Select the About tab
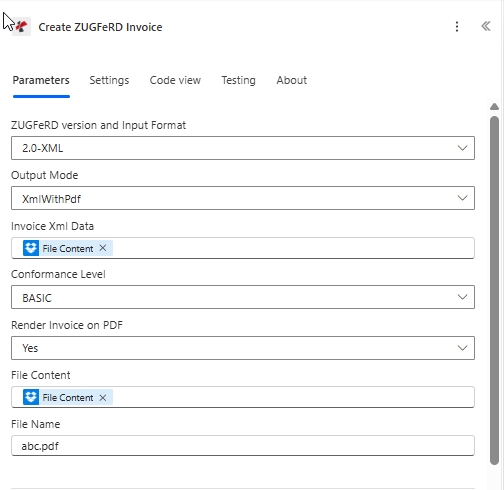 click(292, 80)
